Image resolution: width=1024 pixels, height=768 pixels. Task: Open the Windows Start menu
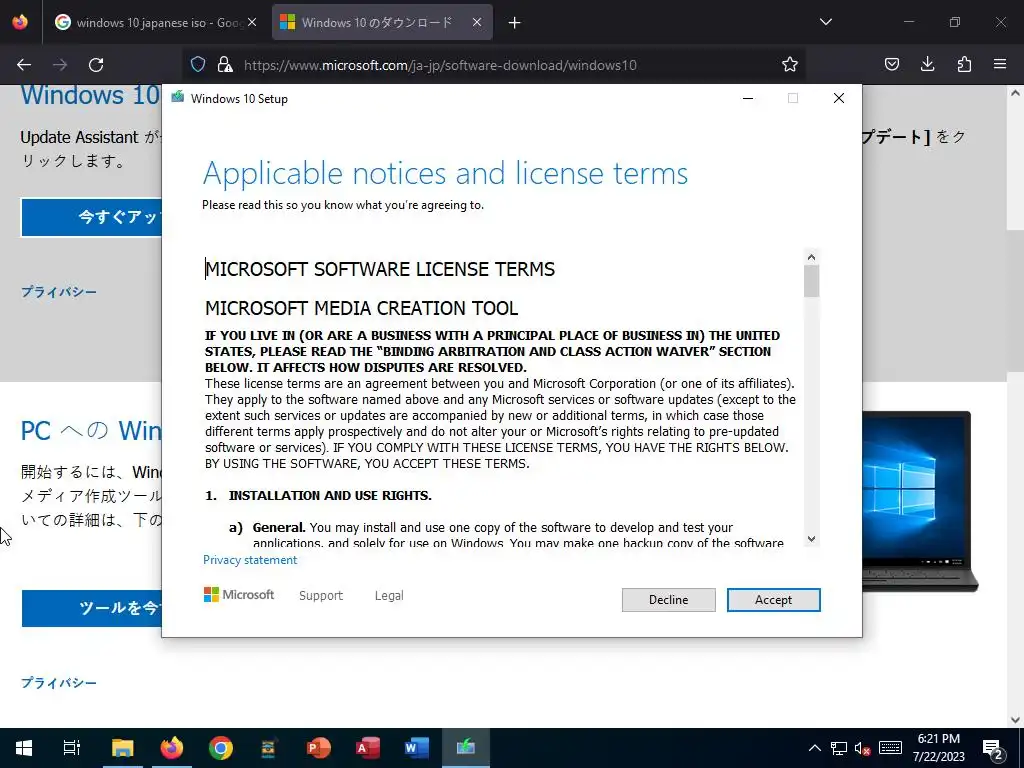[x=24, y=748]
